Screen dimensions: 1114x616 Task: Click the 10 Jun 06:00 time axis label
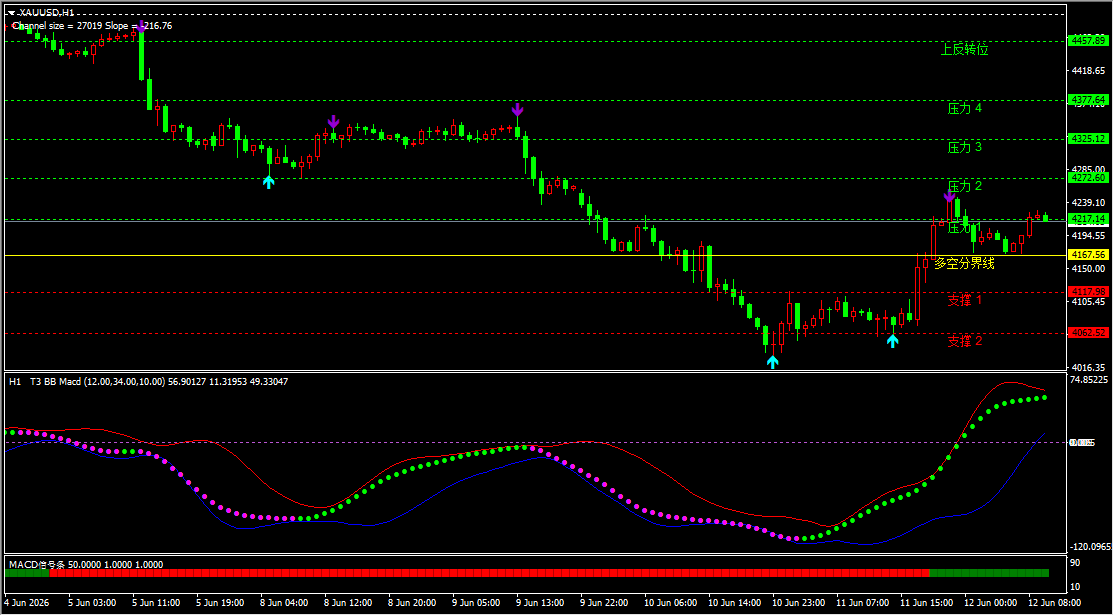click(x=672, y=603)
